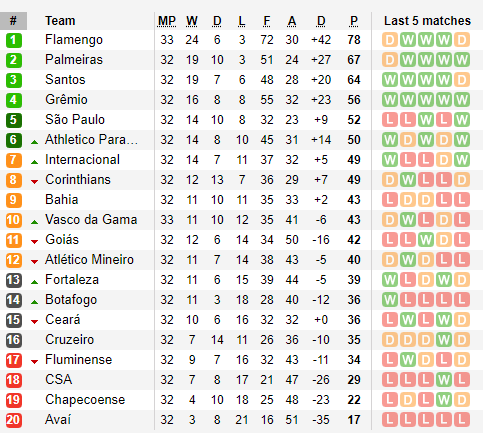Click Flamengo's rank 1 green badge
This screenshot has height=433, width=484.
[x=14, y=40]
